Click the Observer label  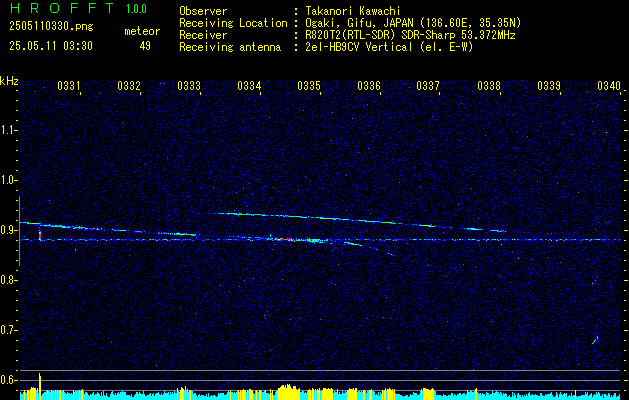click(x=203, y=11)
